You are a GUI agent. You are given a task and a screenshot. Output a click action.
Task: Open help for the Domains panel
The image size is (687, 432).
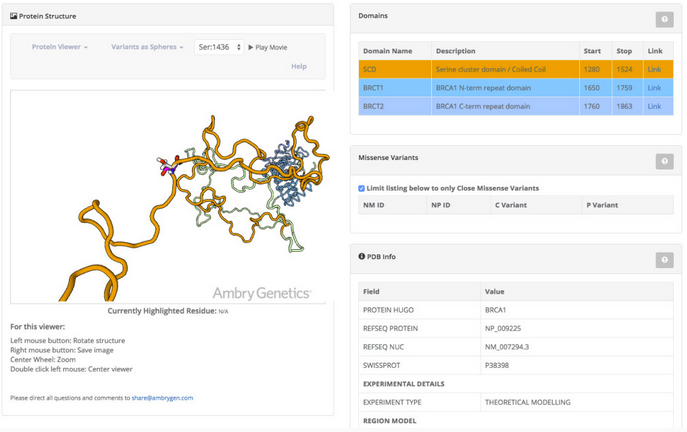pyautogui.click(x=663, y=19)
